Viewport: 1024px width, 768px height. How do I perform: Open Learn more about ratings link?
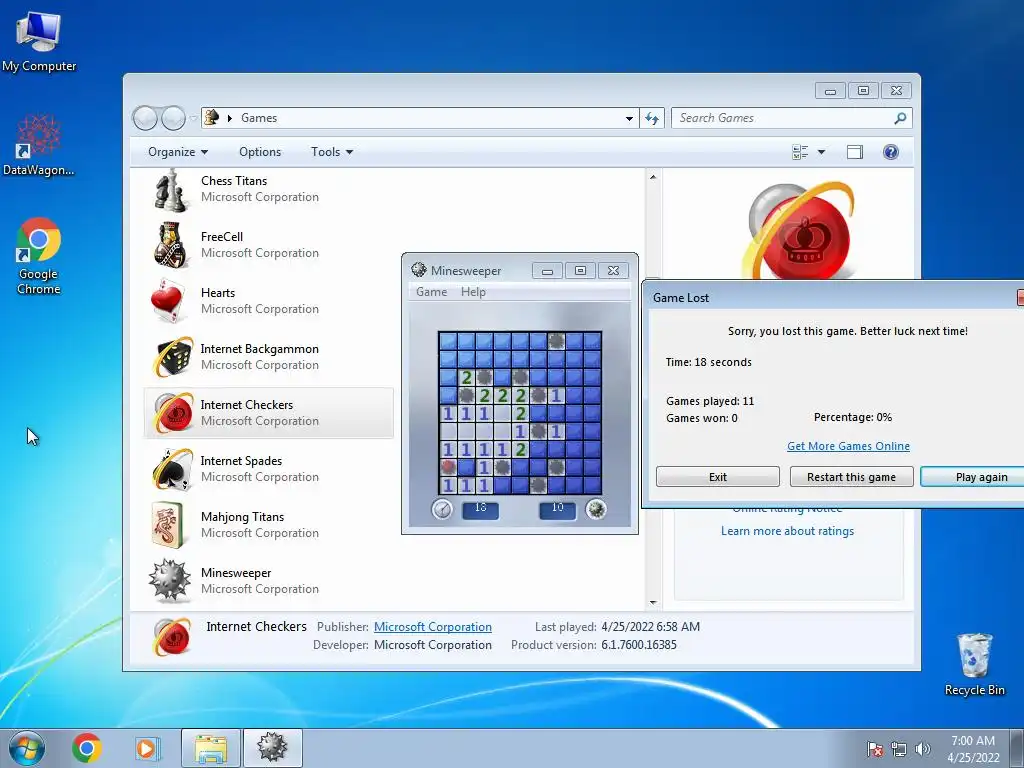pos(787,531)
